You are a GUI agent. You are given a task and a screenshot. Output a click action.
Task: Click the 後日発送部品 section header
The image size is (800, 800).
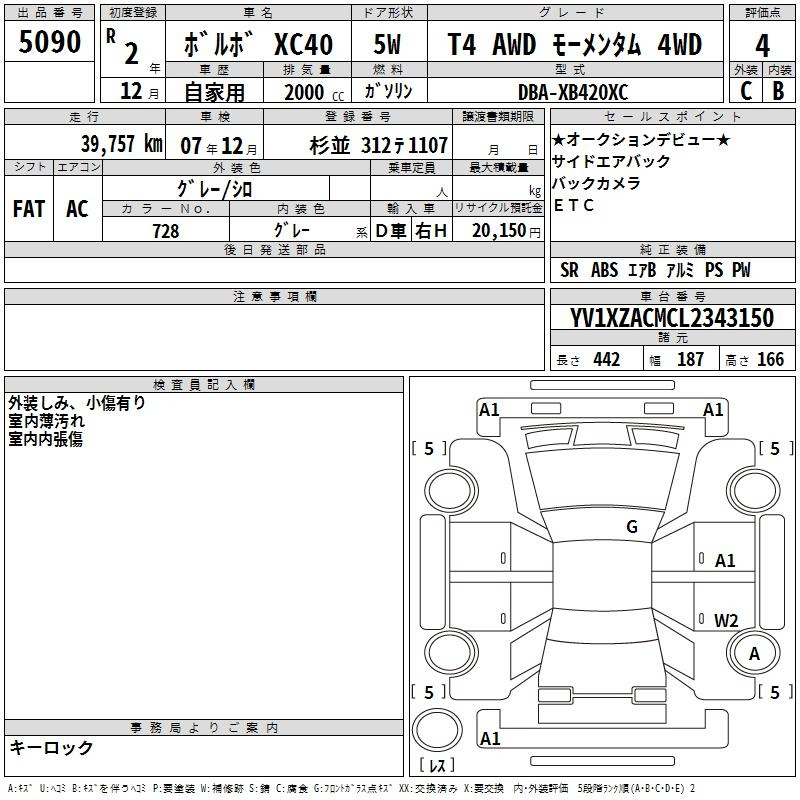[x=275, y=249]
